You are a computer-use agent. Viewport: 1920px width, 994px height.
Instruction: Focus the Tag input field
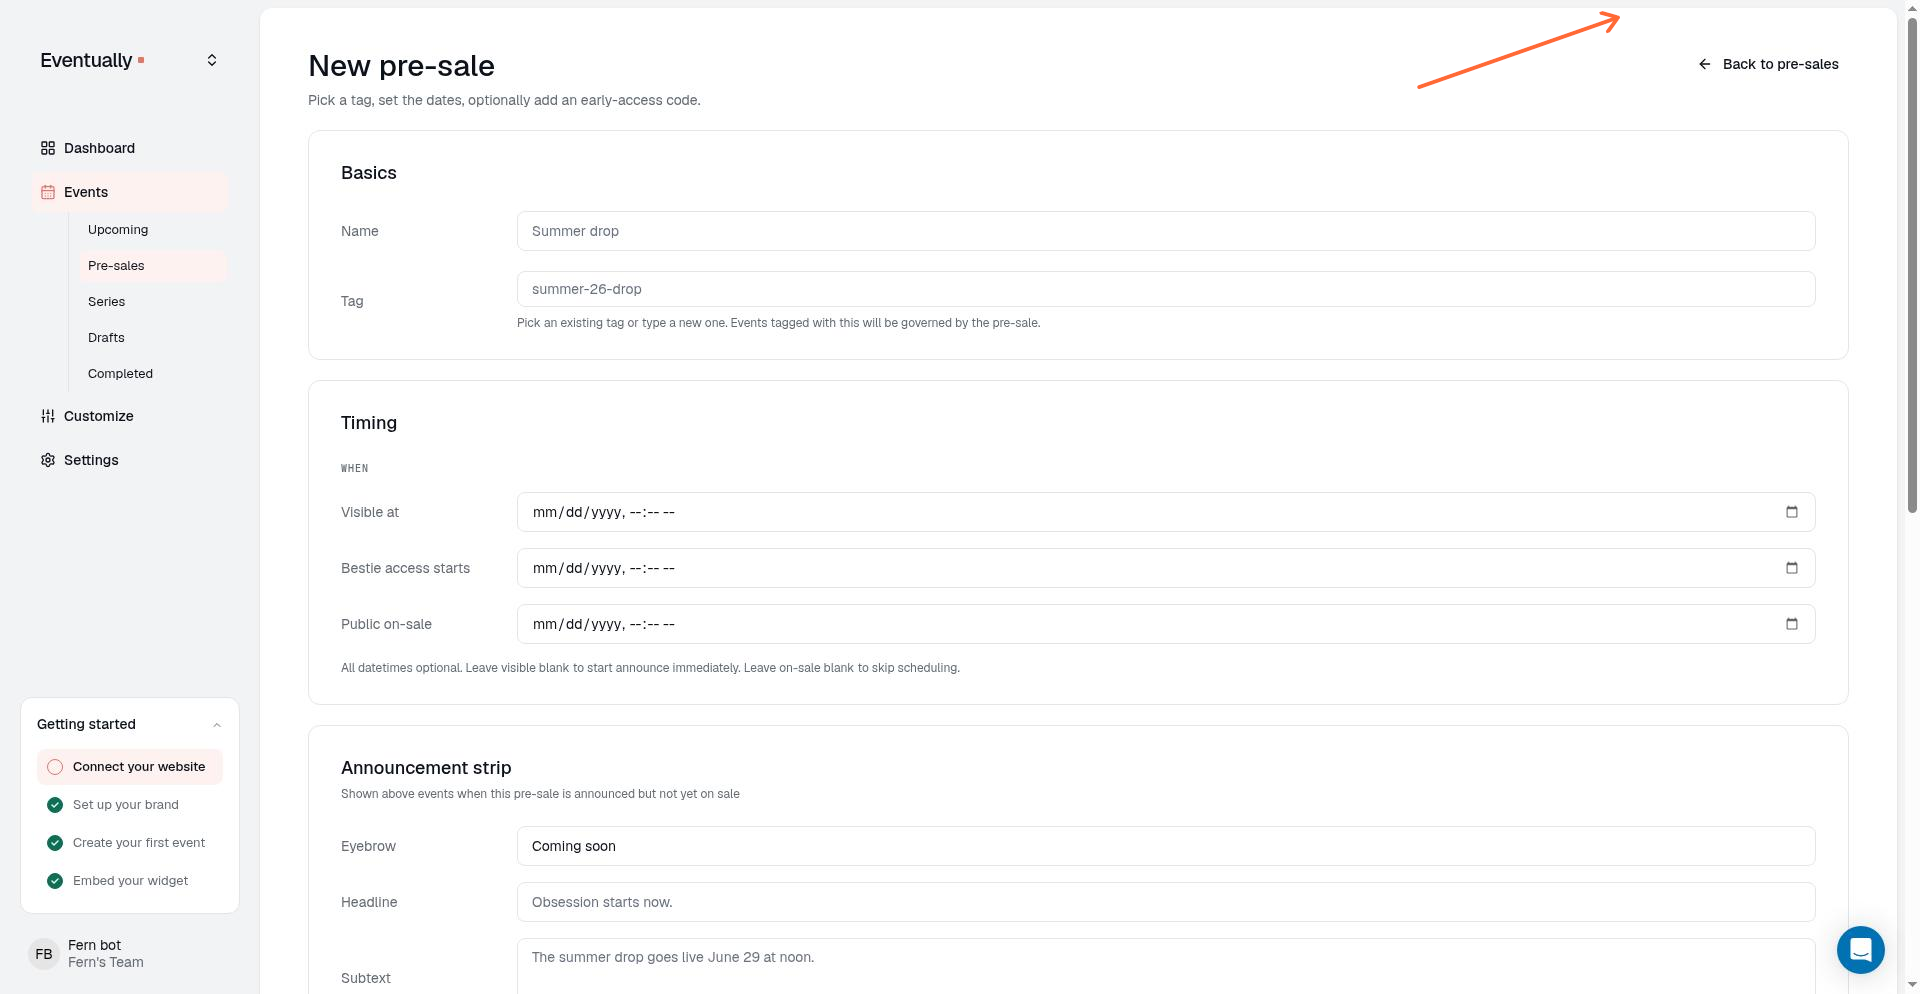pyautogui.click(x=1166, y=289)
